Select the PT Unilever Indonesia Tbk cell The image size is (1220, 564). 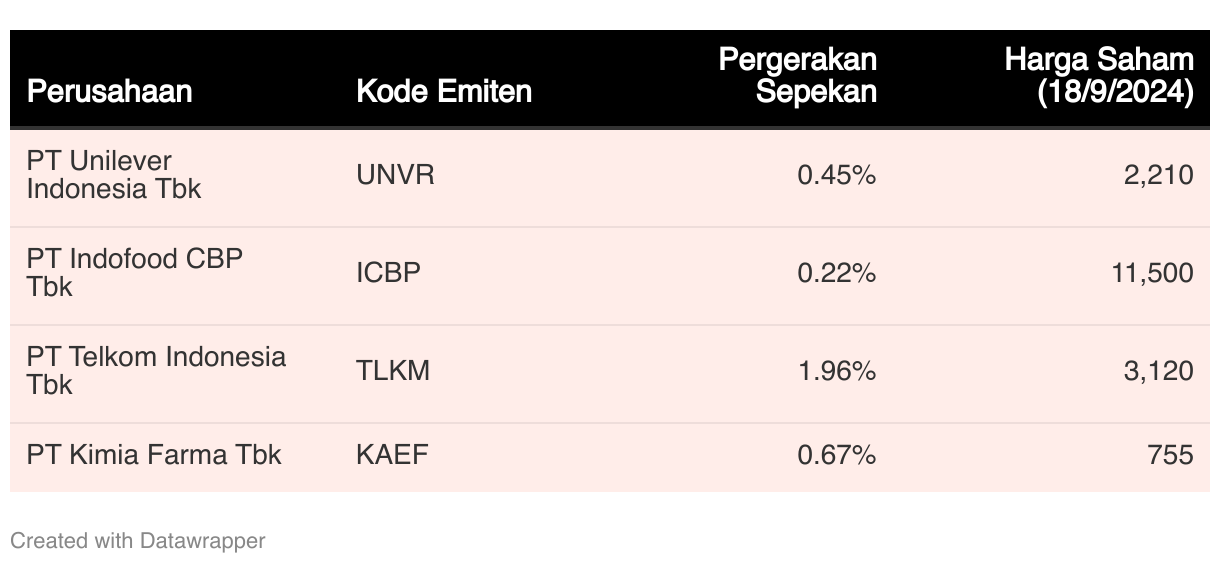(114, 175)
